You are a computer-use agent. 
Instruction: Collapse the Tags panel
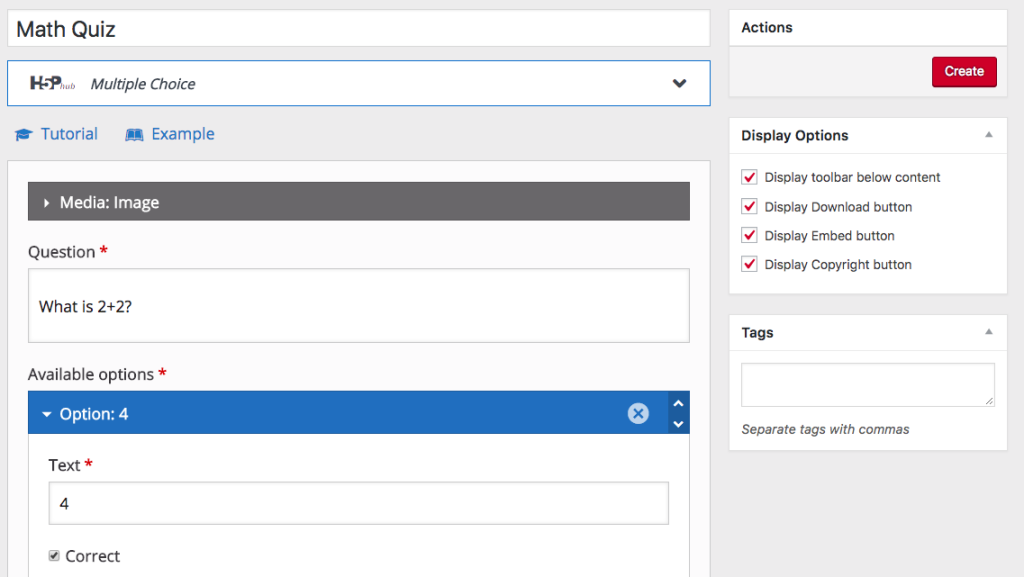pos(989,332)
